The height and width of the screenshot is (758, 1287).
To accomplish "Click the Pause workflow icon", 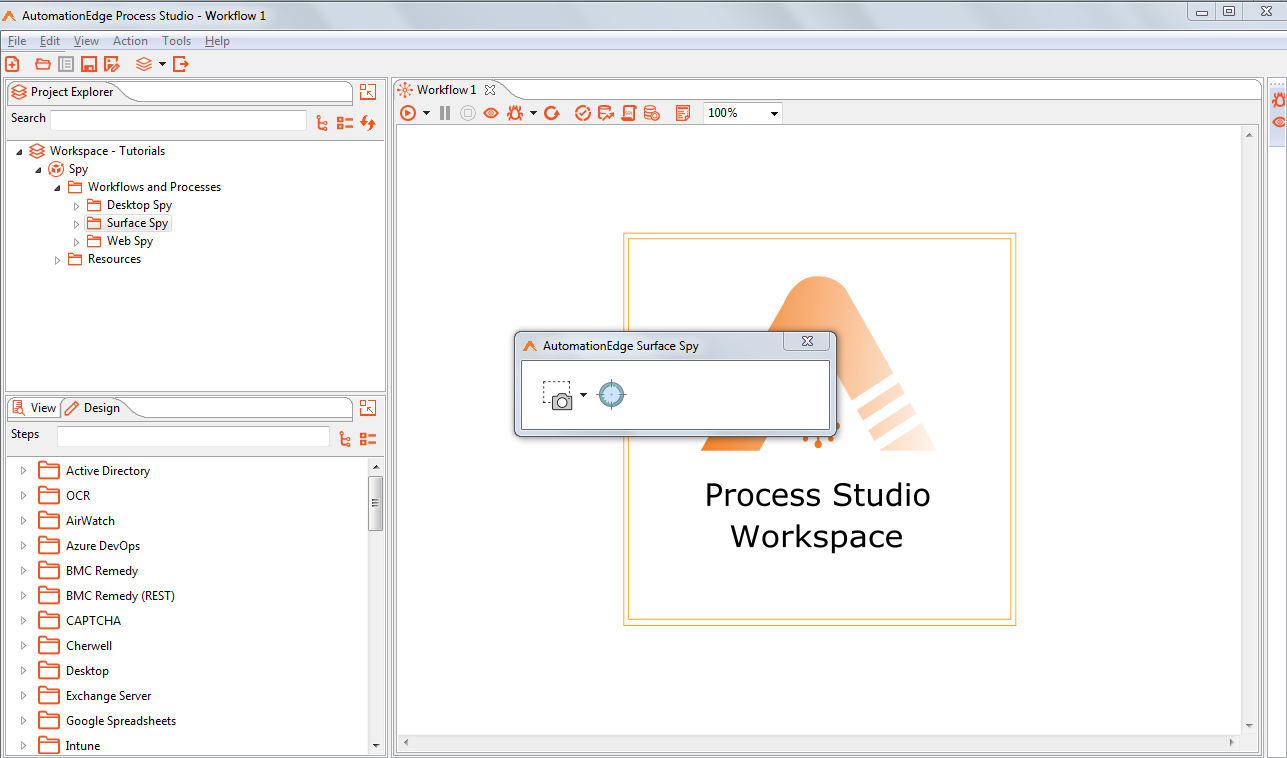I will tap(445, 113).
